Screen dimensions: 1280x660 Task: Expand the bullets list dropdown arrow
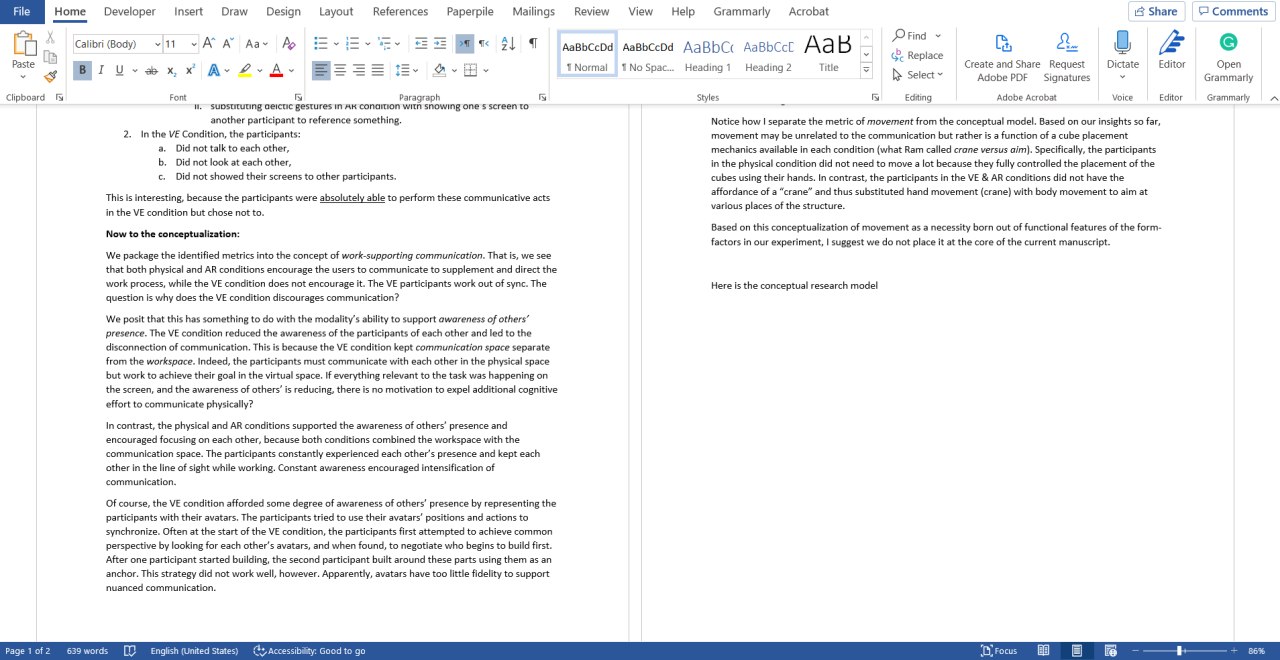(x=335, y=44)
